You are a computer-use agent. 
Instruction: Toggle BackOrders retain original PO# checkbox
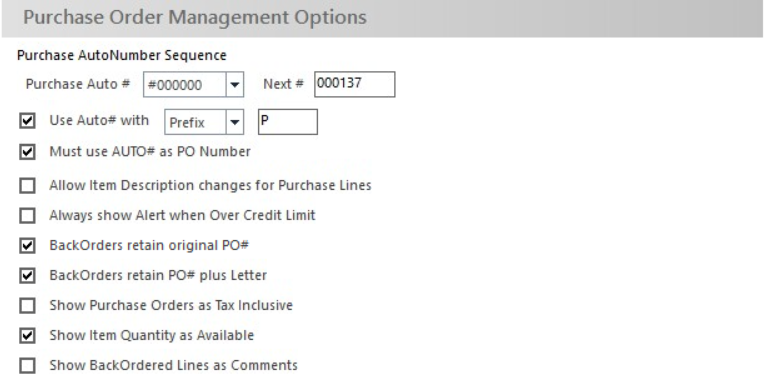click(x=27, y=246)
